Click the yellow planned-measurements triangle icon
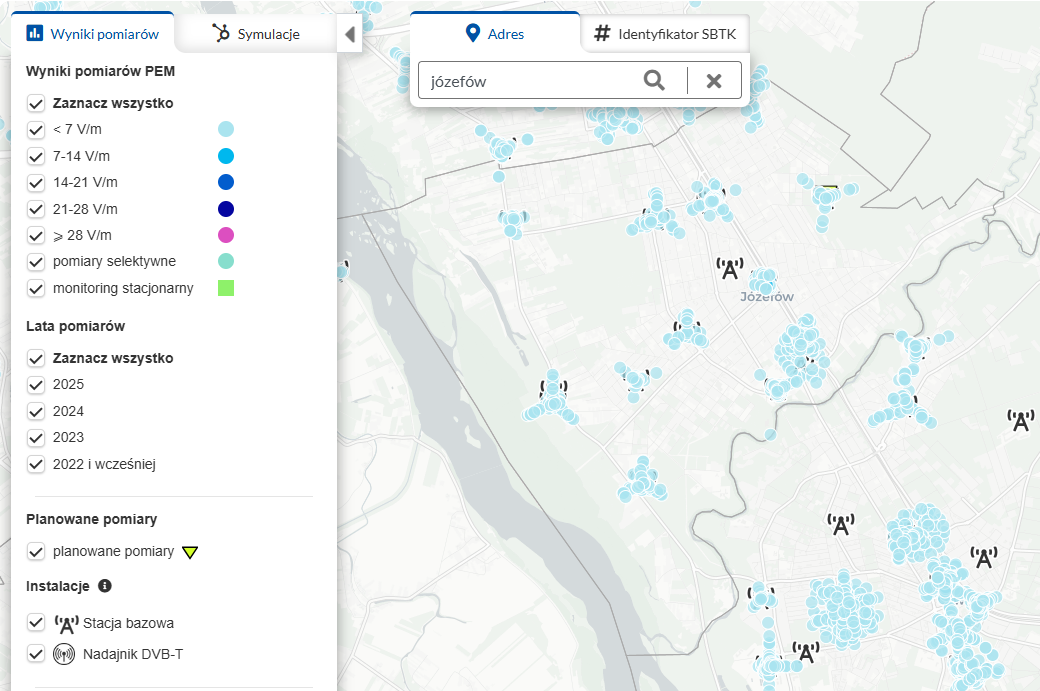Image resolution: width=1040 pixels, height=691 pixels. pyautogui.click(x=190, y=552)
